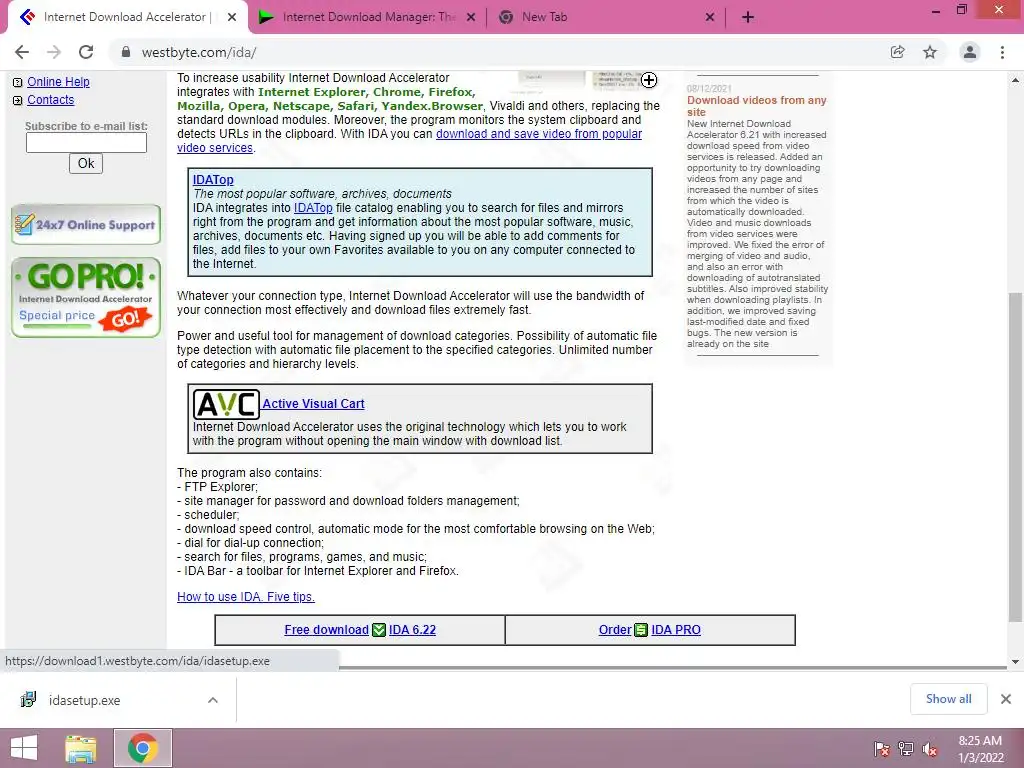Viewport: 1024px width, 768px height.
Task: Expand the idasetup.exe download options chevron
Action: click(213, 700)
